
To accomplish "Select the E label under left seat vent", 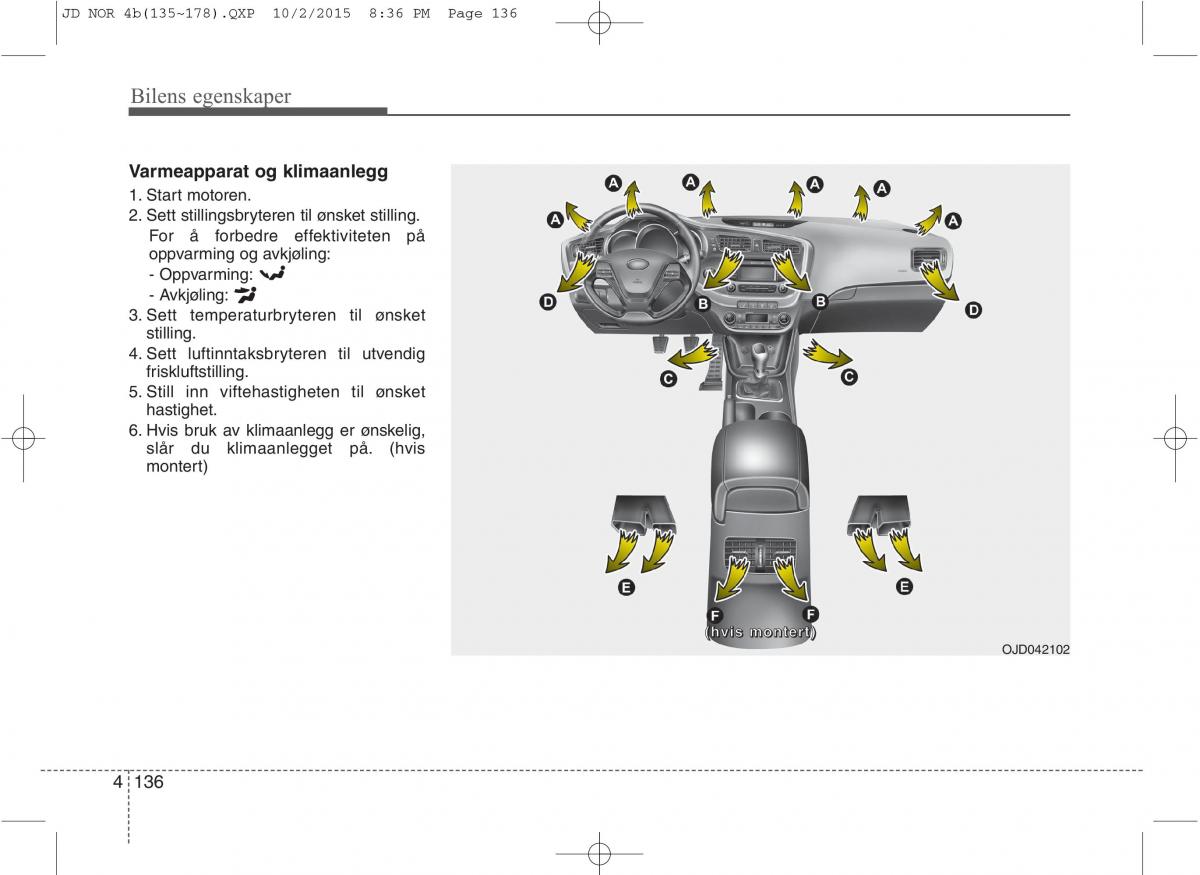I will (x=626, y=587).
